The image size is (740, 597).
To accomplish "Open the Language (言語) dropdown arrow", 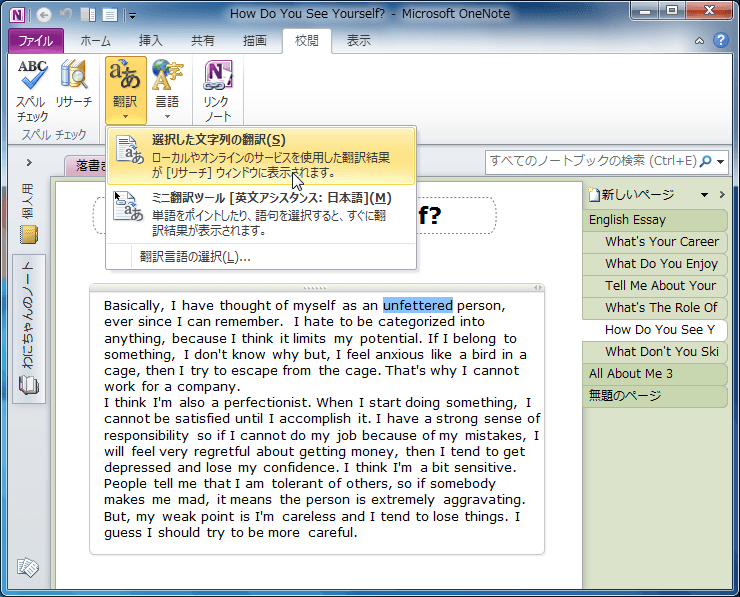I will click(x=168, y=117).
